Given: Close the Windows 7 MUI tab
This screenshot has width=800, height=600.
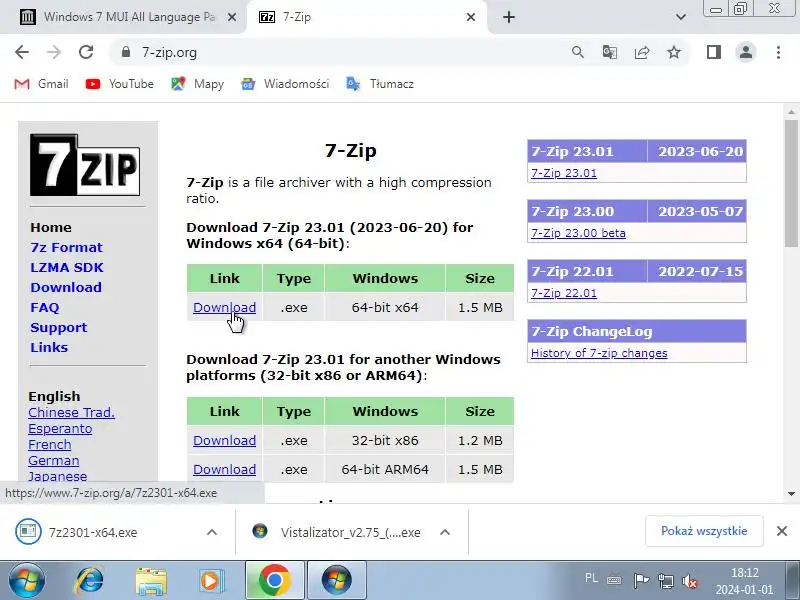Looking at the screenshot, I should (x=232, y=17).
